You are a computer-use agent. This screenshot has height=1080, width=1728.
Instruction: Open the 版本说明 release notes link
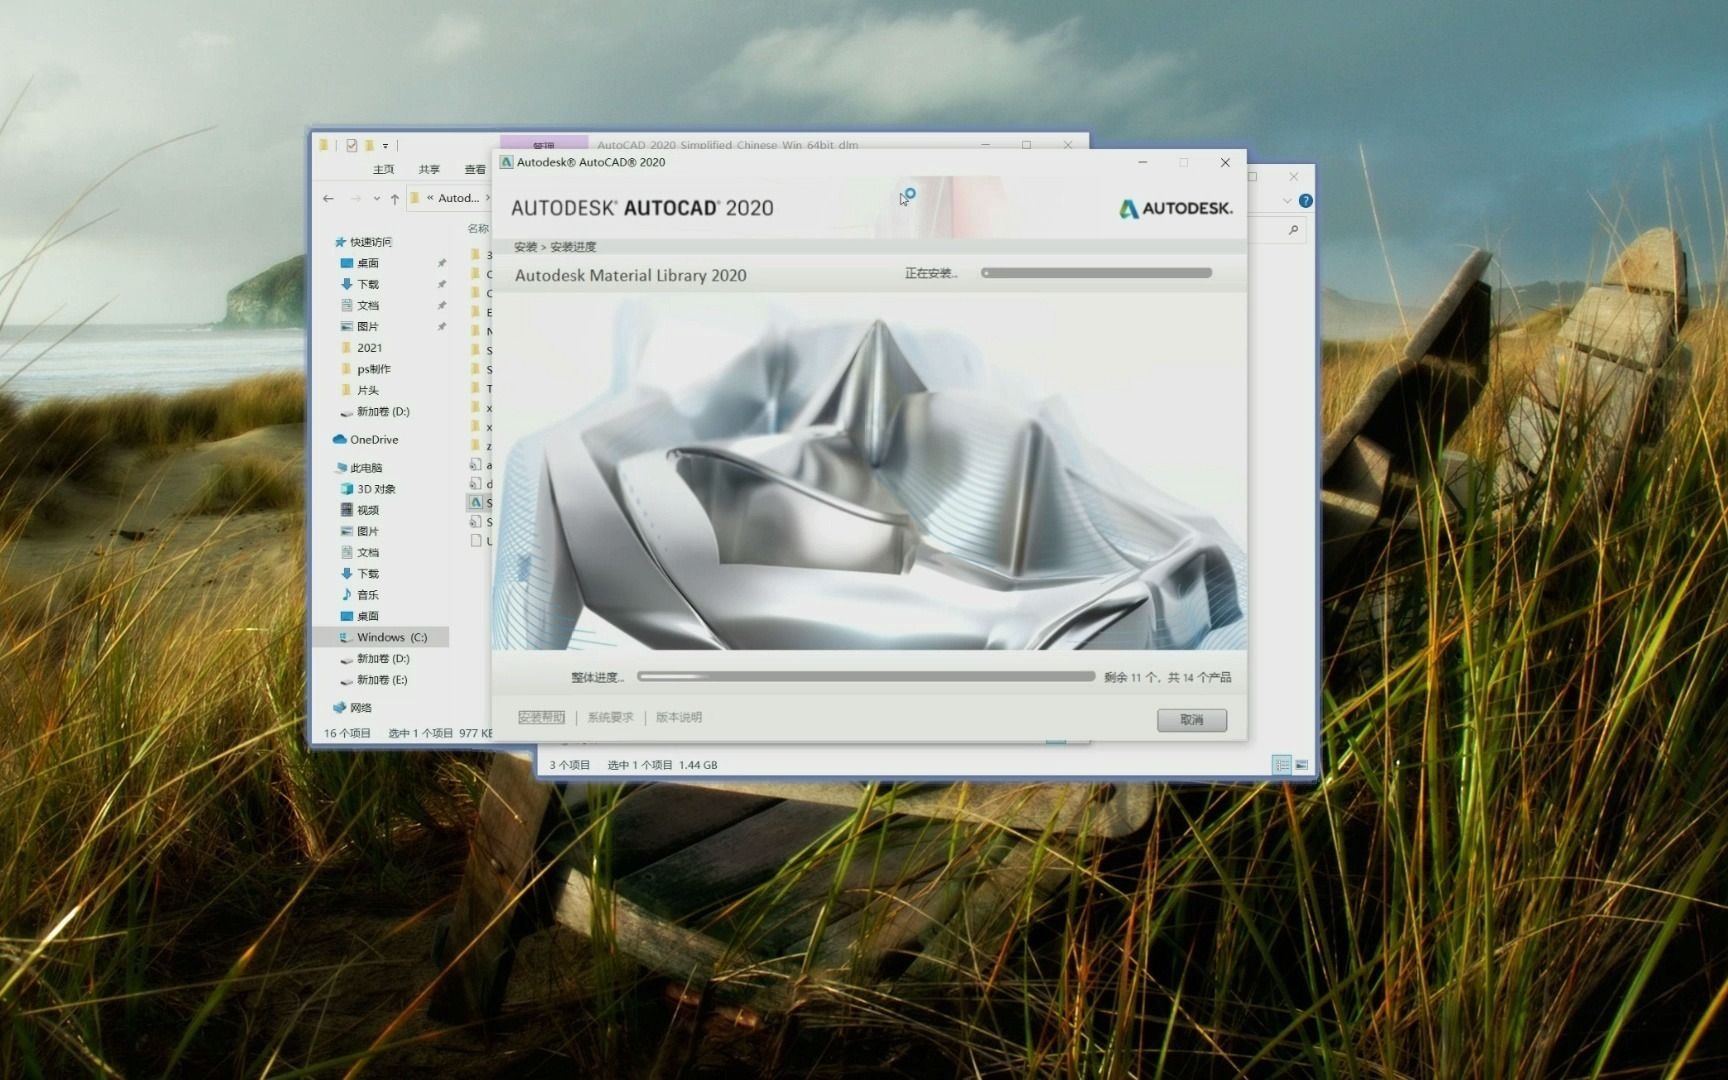(x=679, y=718)
